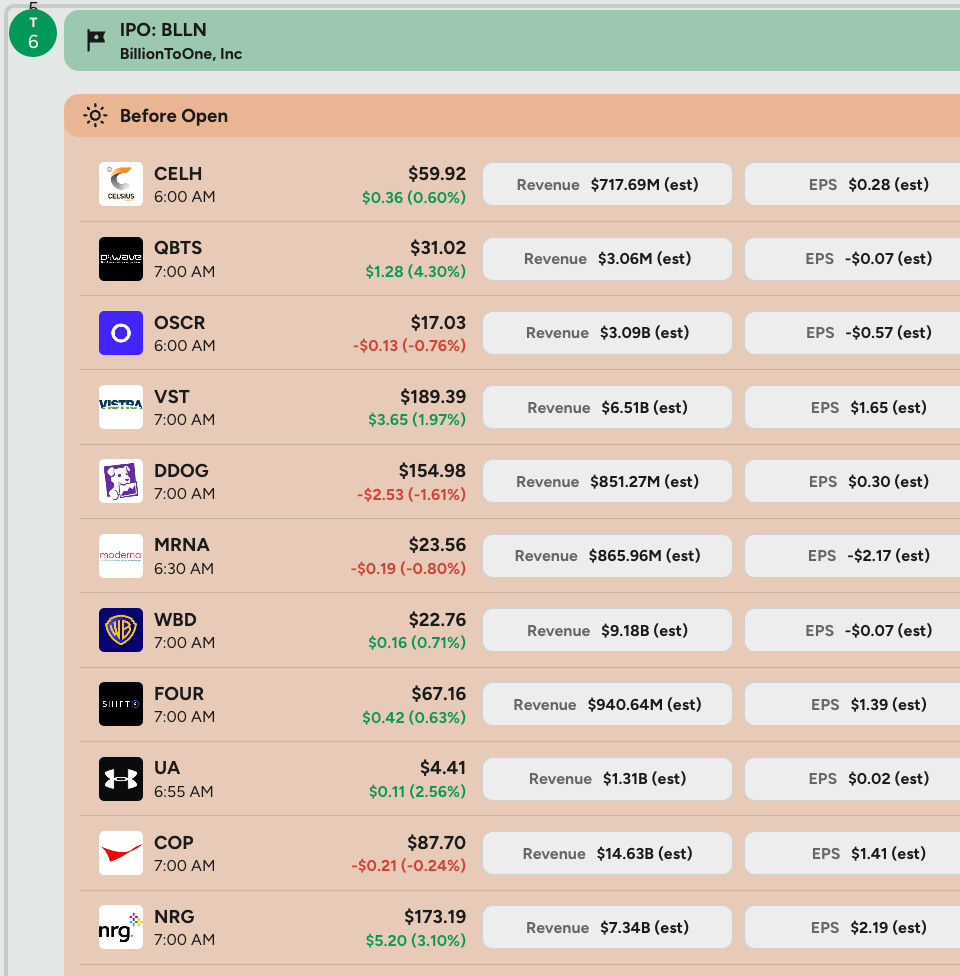Image resolution: width=960 pixels, height=976 pixels.
Task: Select the Shift4 FOUR logo
Action: pyautogui.click(x=121, y=704)
